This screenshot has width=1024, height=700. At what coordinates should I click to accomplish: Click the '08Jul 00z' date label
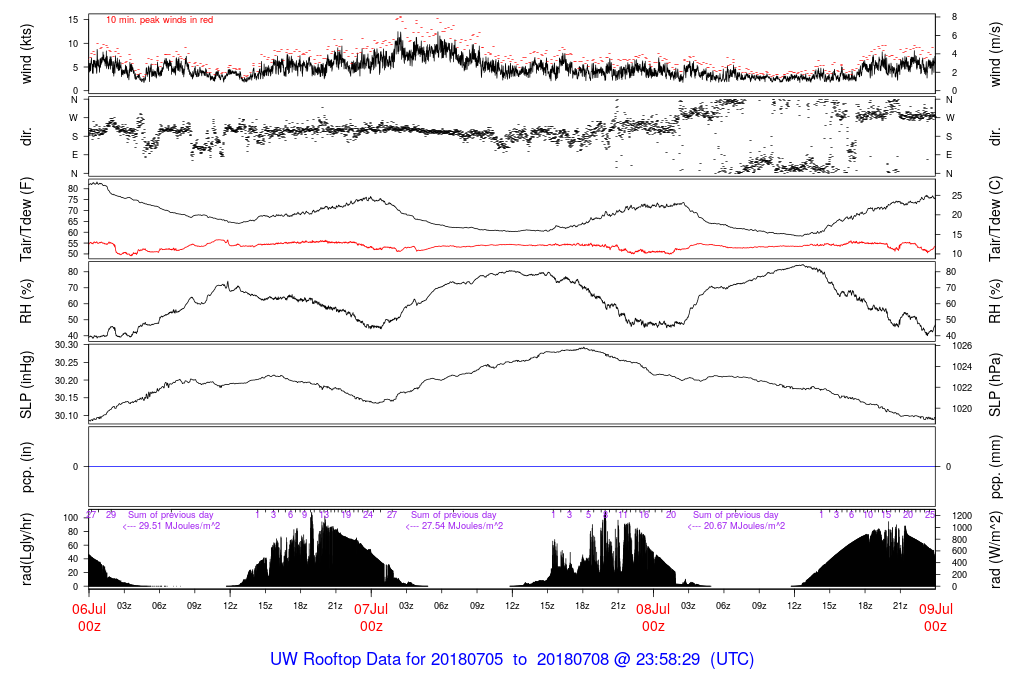(x=653, y=617)
